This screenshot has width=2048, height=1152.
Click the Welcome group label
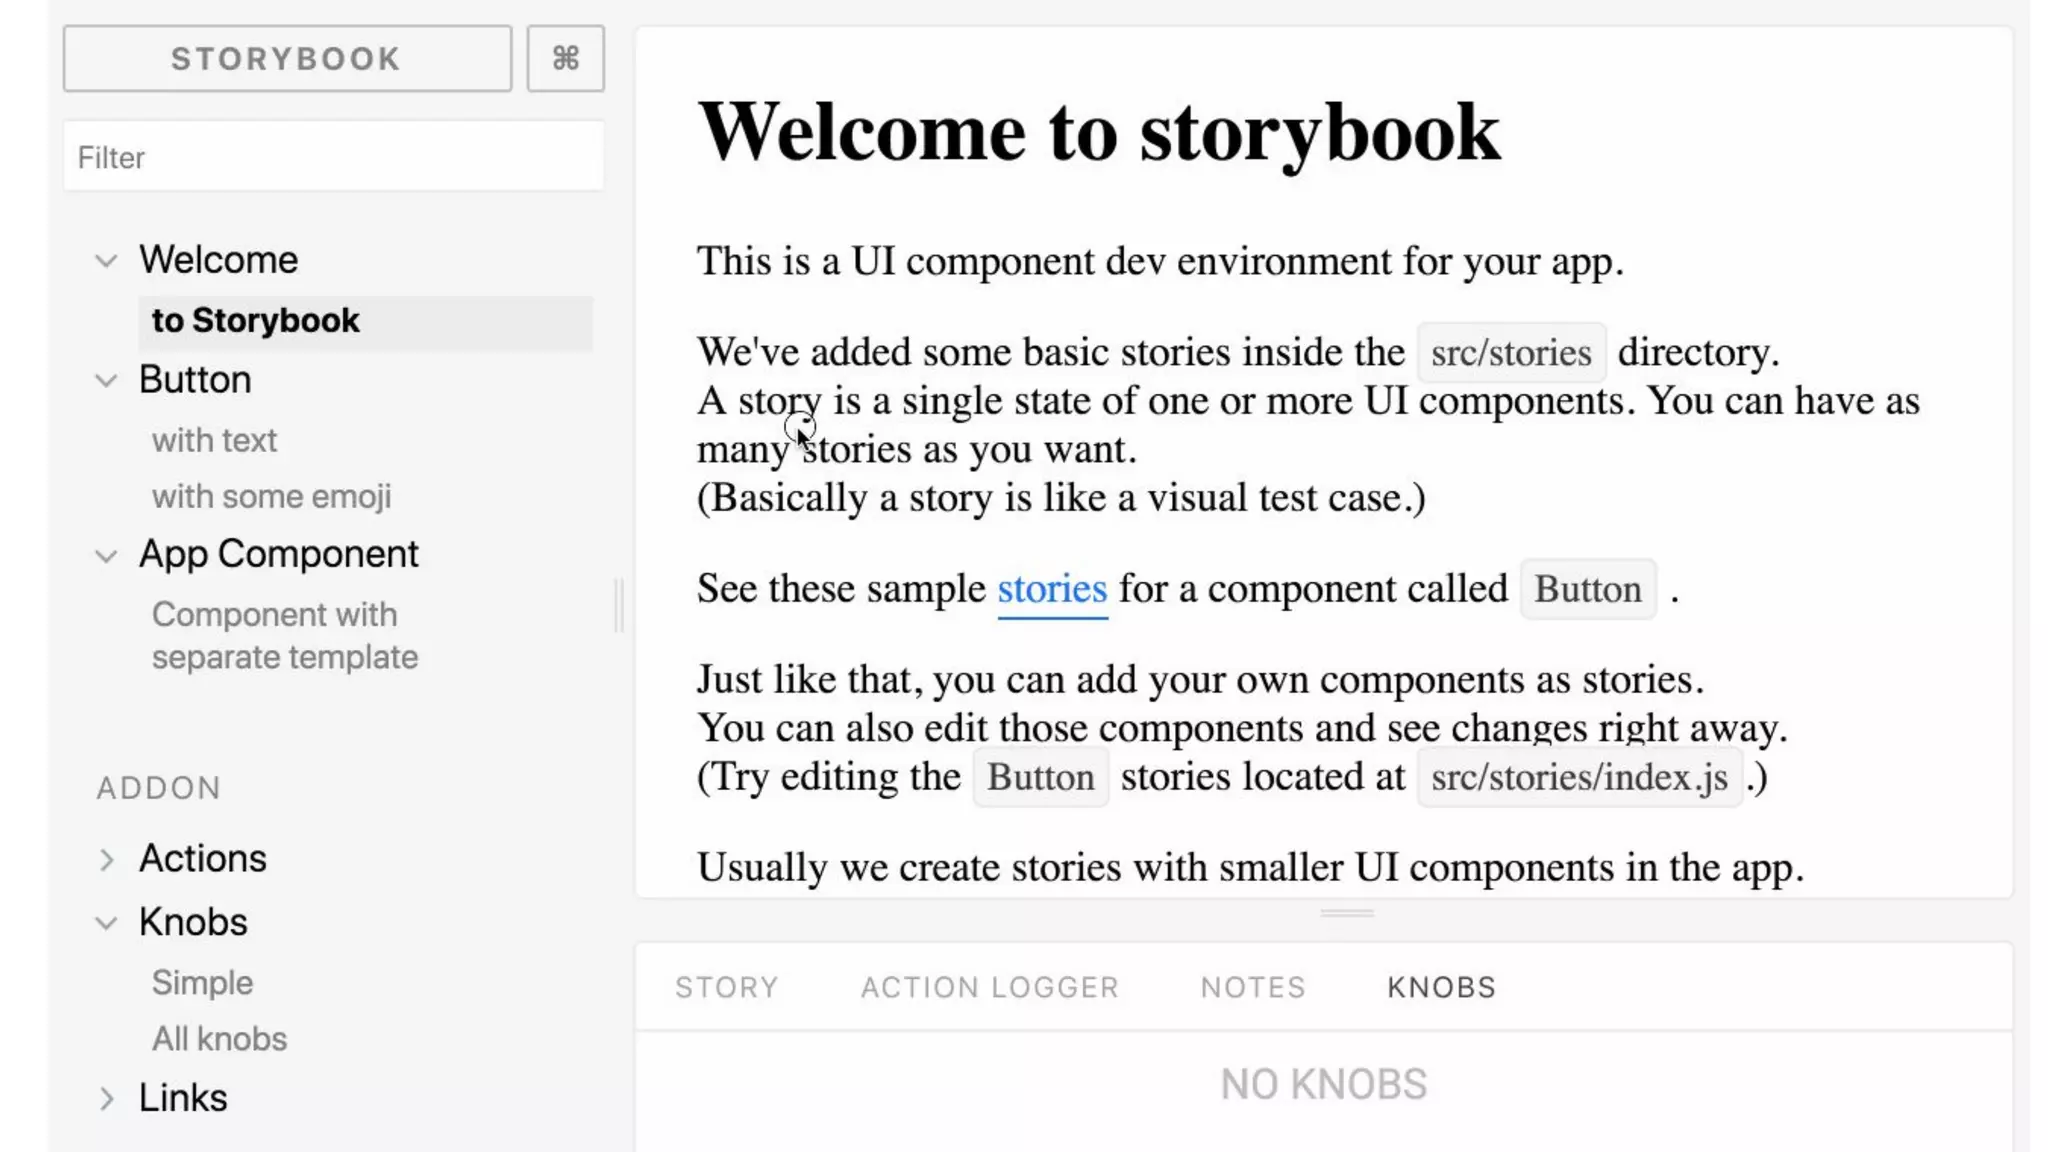pos(218,260)
